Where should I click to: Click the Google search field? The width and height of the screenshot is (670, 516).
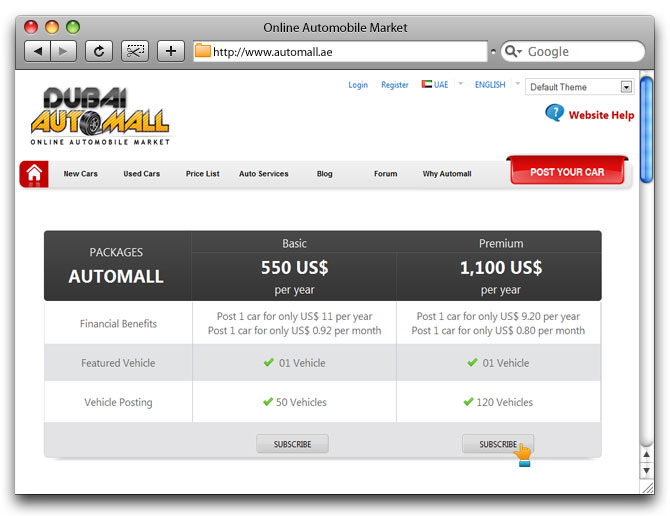[x=573, y=51]
